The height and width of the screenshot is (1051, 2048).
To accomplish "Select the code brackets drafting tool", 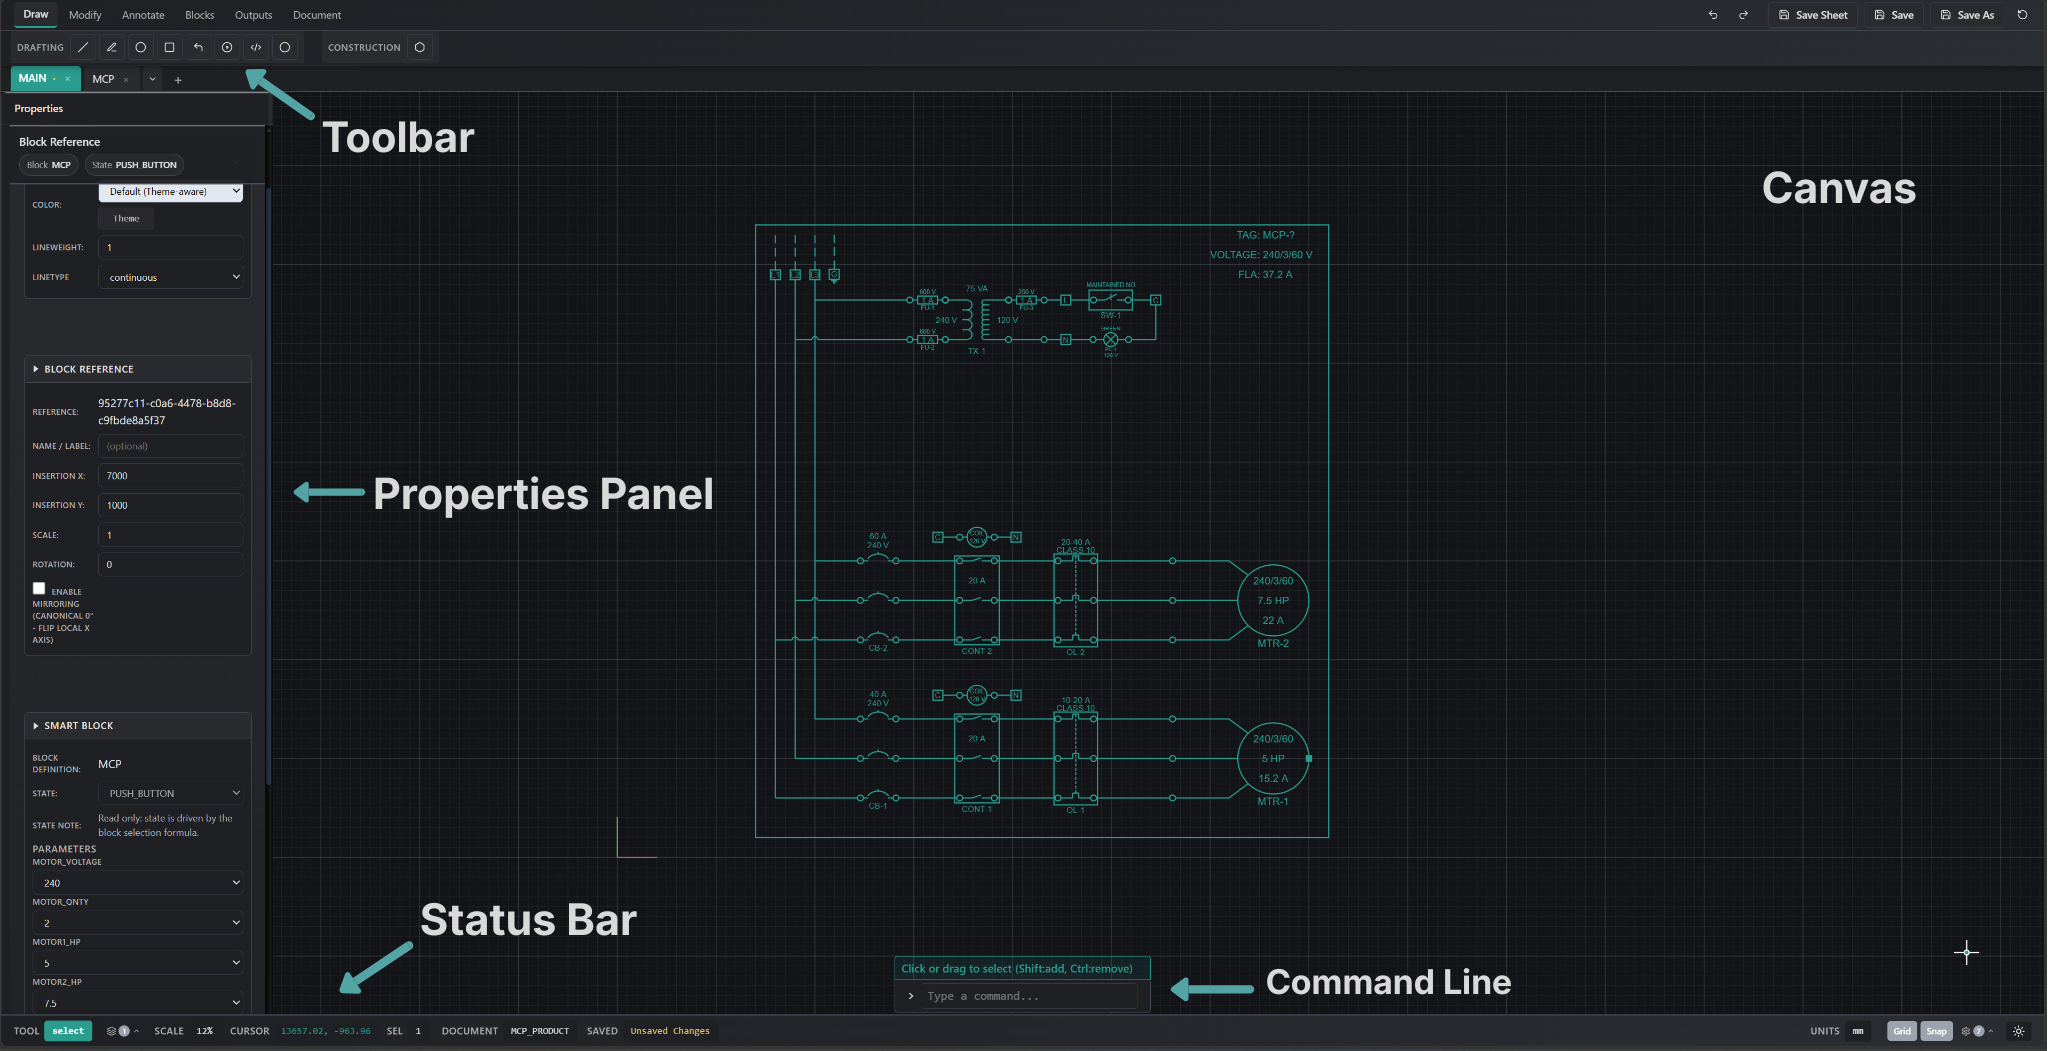I will [x=256, y=47].
